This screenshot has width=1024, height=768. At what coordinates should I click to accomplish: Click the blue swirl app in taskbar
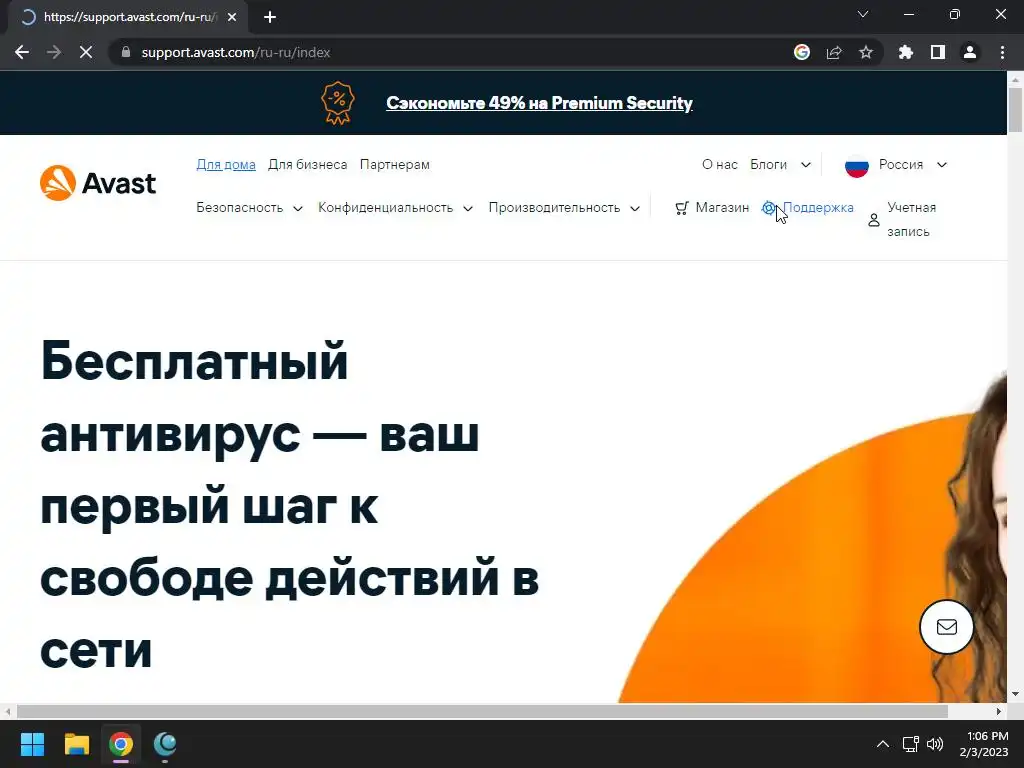pyautogui.click(x=165, y=744)
